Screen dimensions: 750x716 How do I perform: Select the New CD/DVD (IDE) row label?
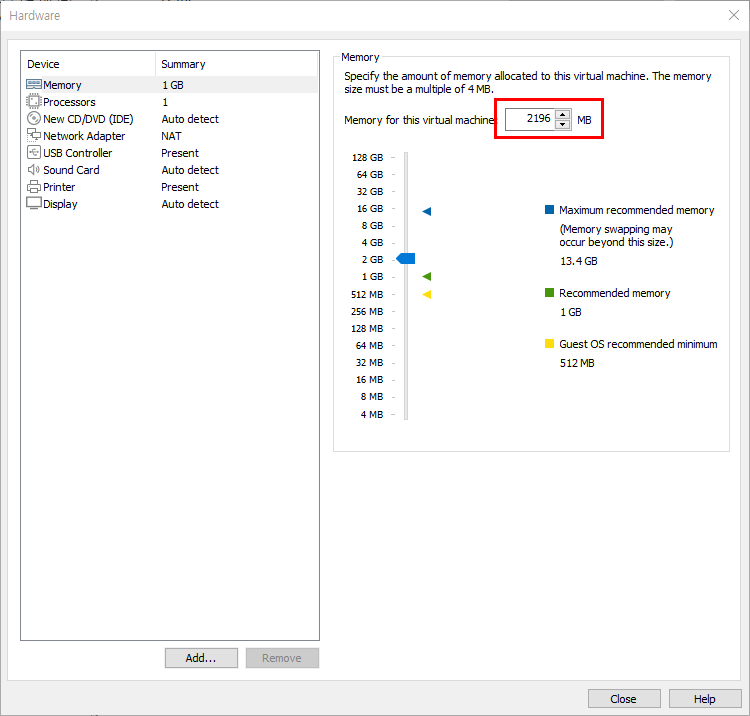pyautogui.click(x=88, y=119)
